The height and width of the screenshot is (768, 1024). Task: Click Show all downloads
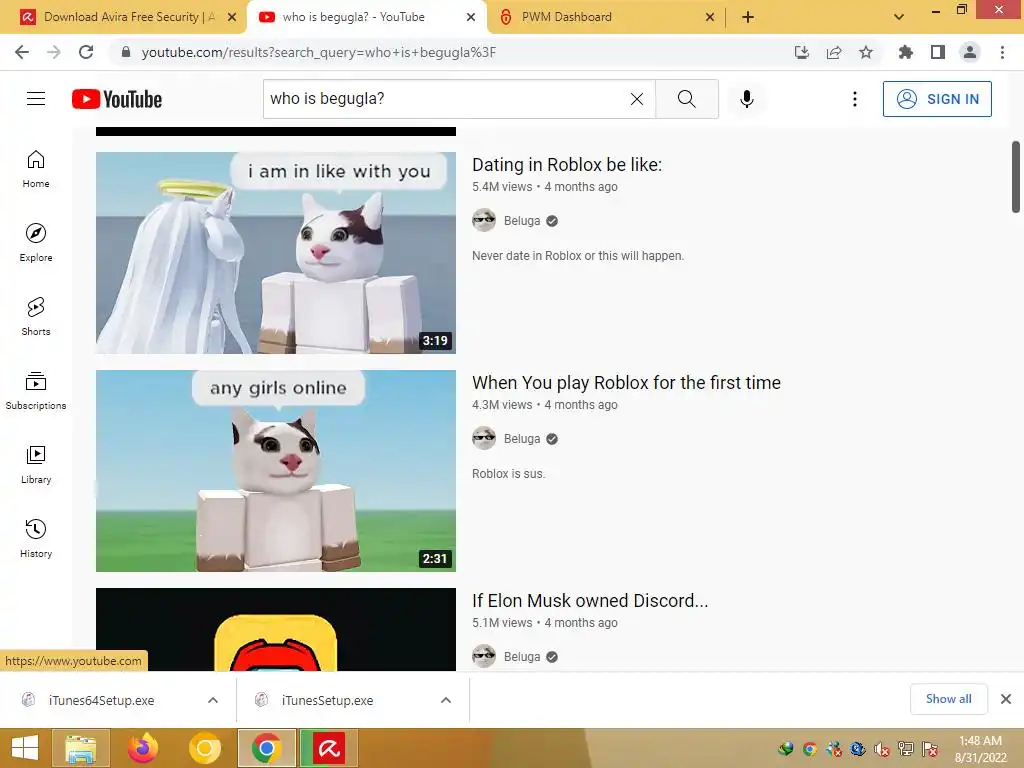948,699
